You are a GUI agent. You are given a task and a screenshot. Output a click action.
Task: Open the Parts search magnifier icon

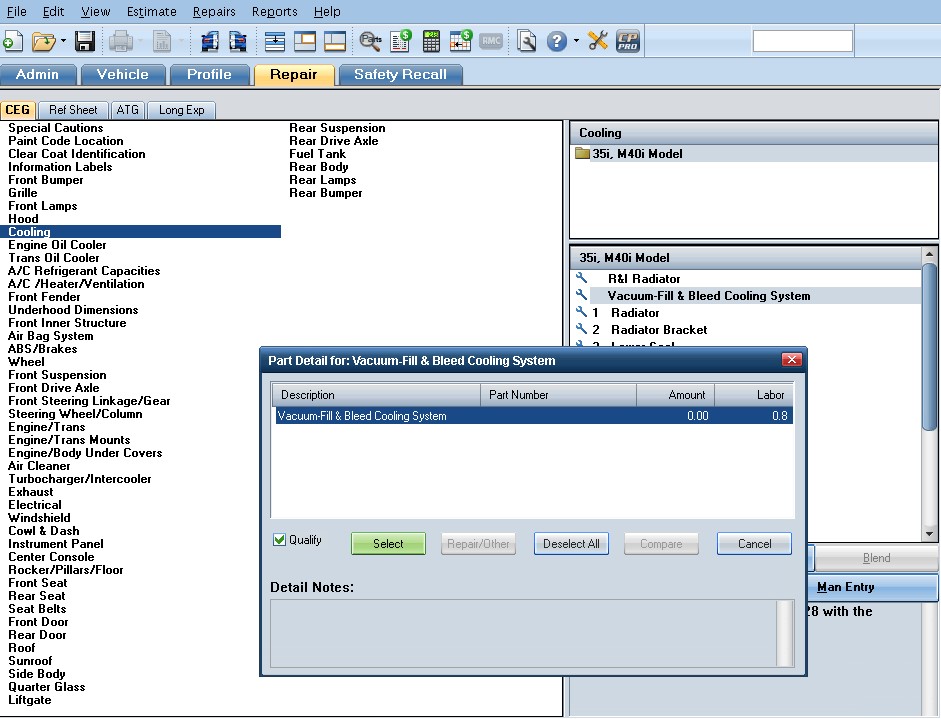370,41
